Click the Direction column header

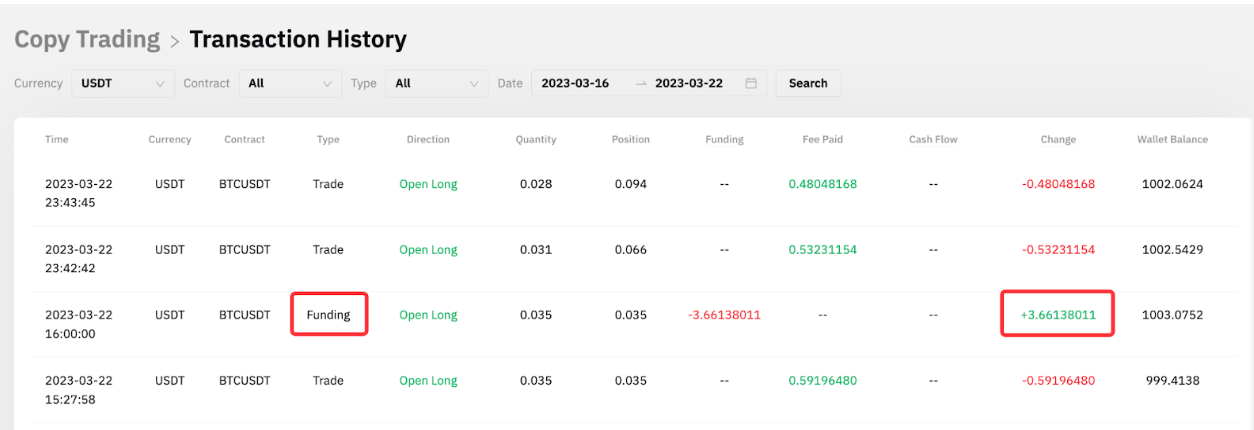(x=428, y=139)
